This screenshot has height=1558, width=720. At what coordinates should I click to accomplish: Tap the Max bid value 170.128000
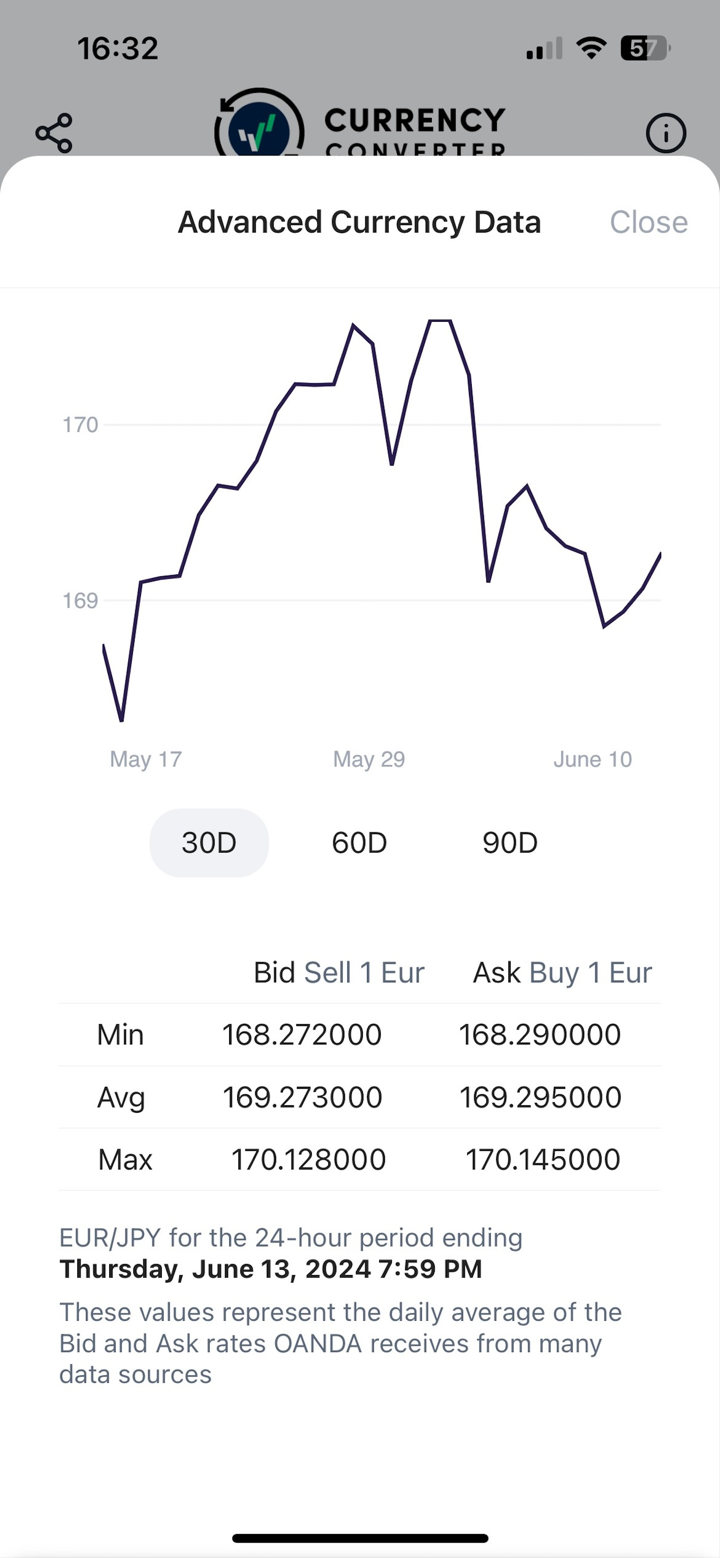(308, 1160)
